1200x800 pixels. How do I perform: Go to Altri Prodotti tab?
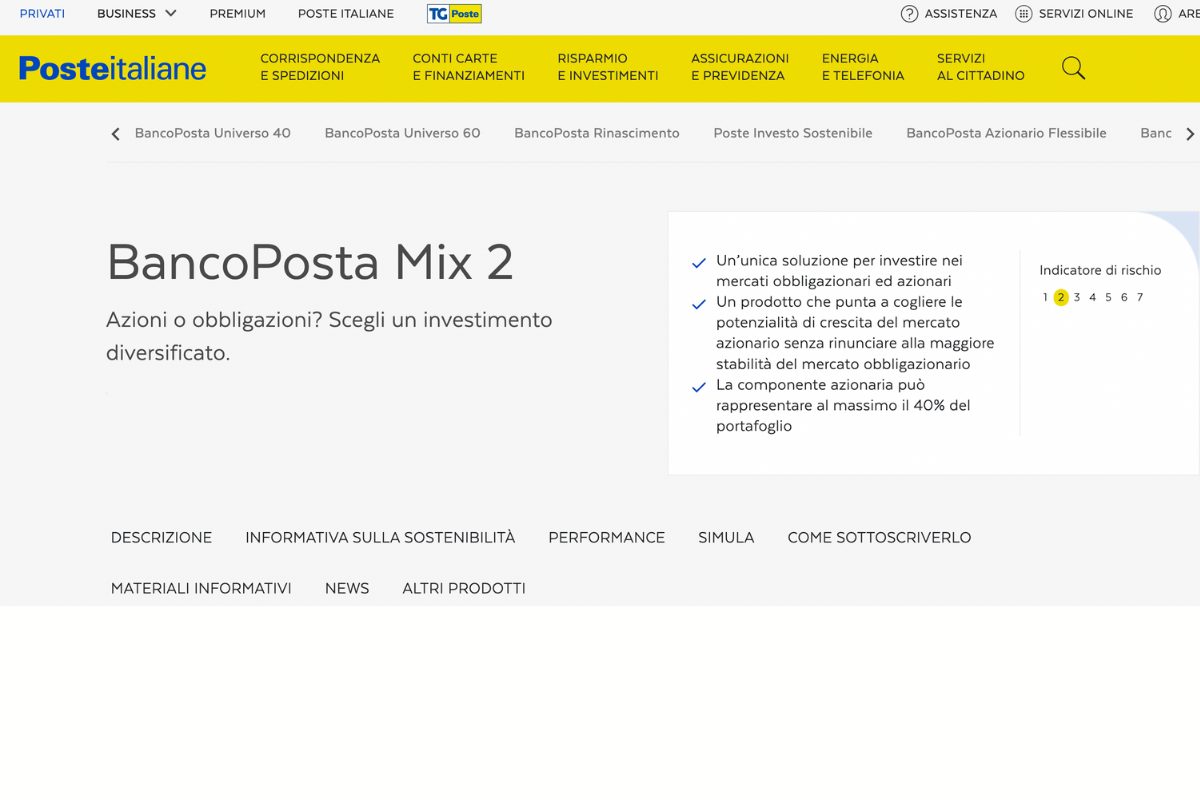tap(464, 589)
